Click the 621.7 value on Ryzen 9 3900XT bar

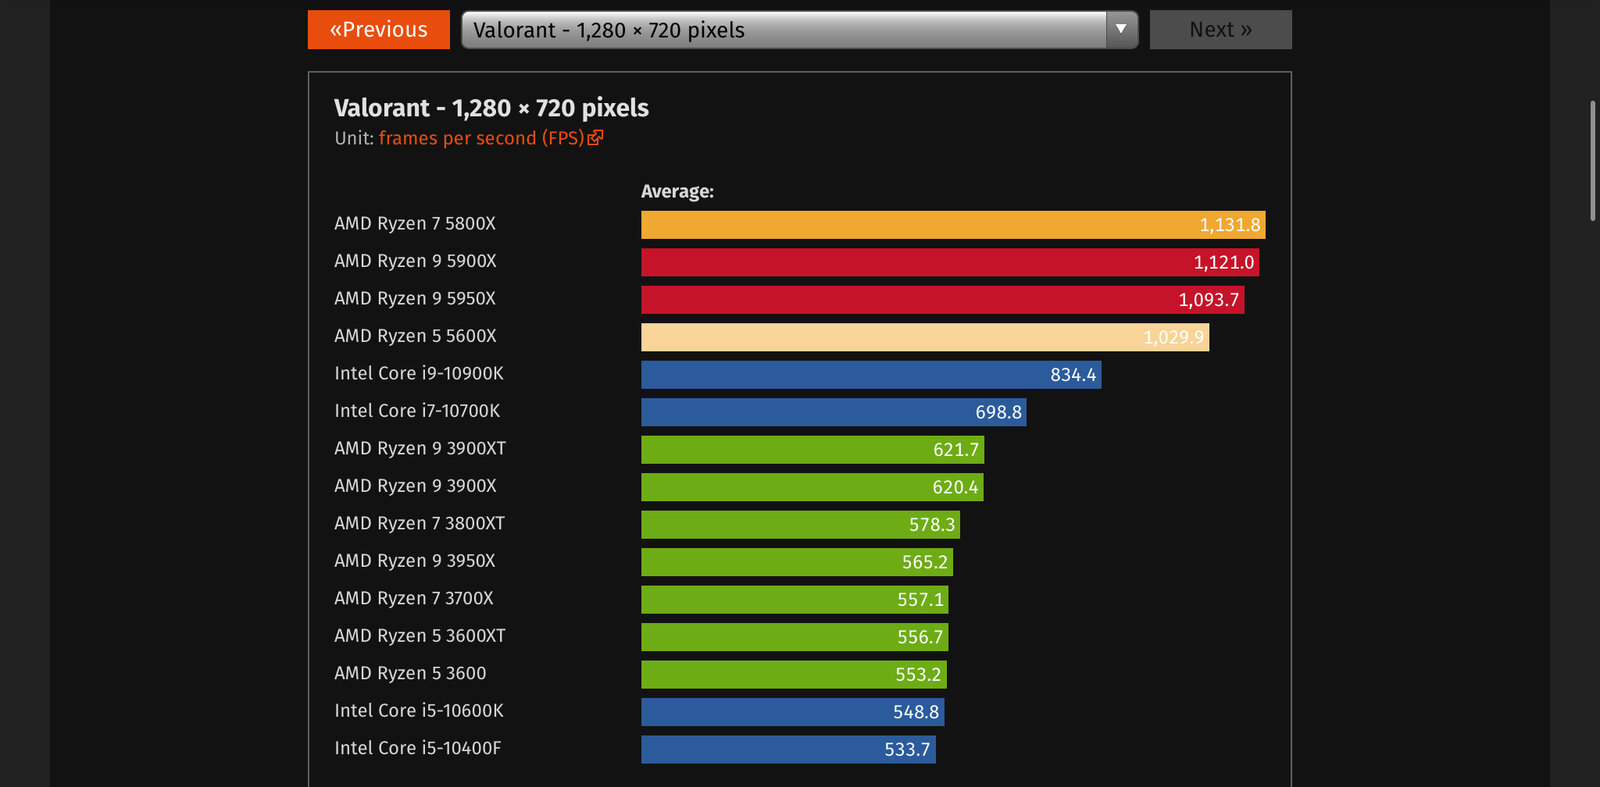pyautogui.click(x=956, y=450)
